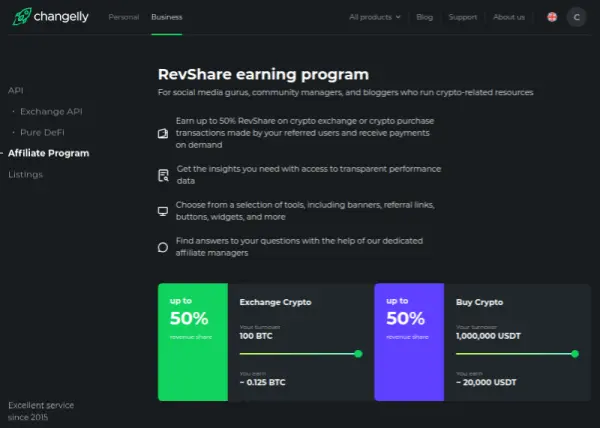Select Pure DeFi in the sidebar
This screenshot has width=600, height=428.
click(x=42, y=132)
